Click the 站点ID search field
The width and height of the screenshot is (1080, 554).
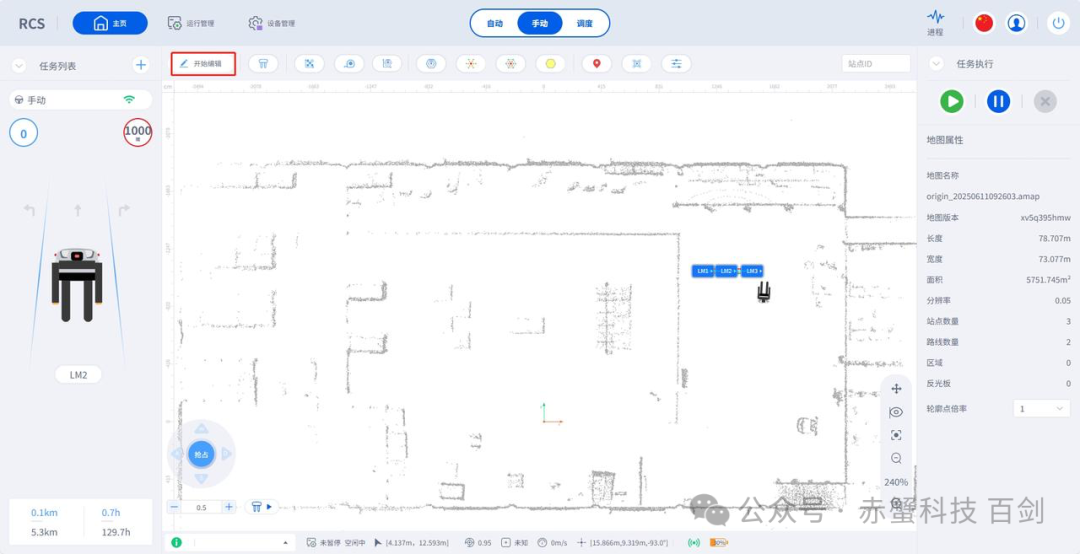click(876, 63)
